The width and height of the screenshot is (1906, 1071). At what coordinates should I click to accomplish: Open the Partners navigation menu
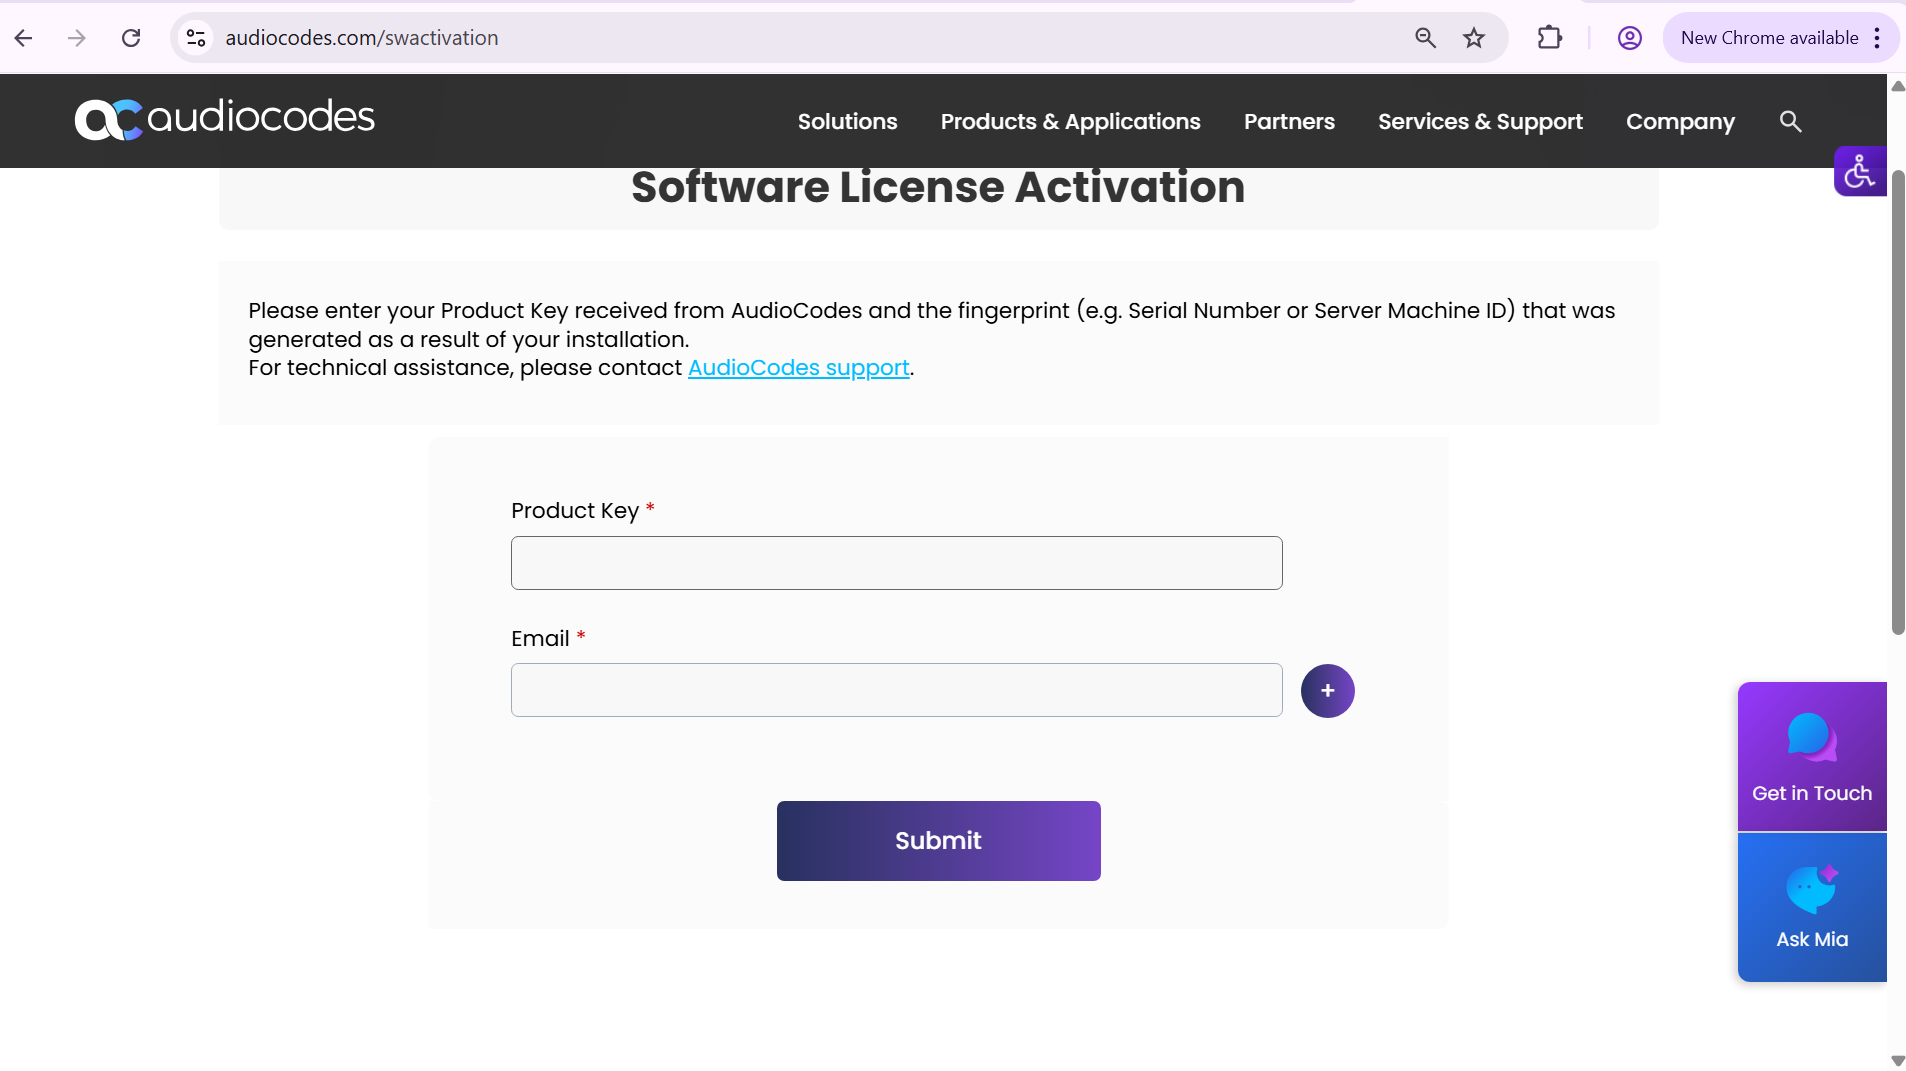(x=1289, y=121)
